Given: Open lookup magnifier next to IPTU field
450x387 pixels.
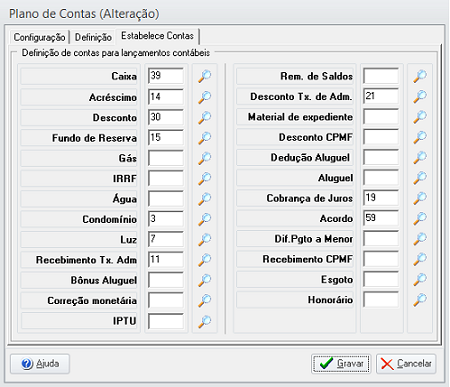Looking at the screenshot, I should [205, 321].
